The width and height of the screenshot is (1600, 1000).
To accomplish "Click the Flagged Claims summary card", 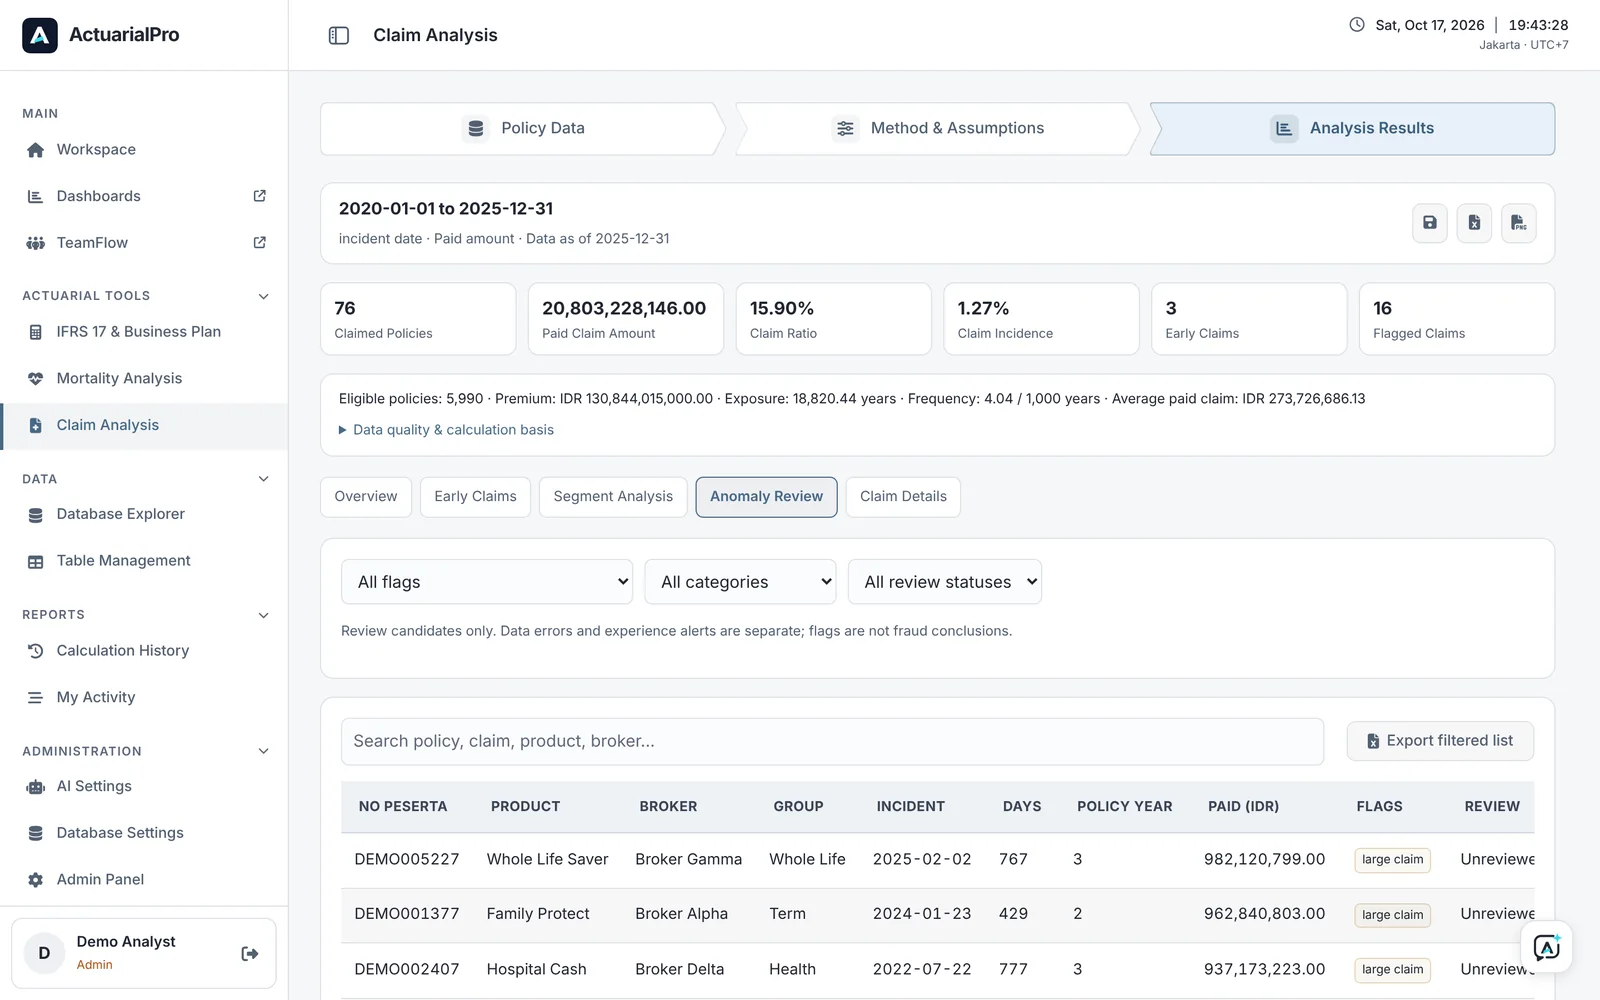I will pyautogui.click(x=1456, y=319).
